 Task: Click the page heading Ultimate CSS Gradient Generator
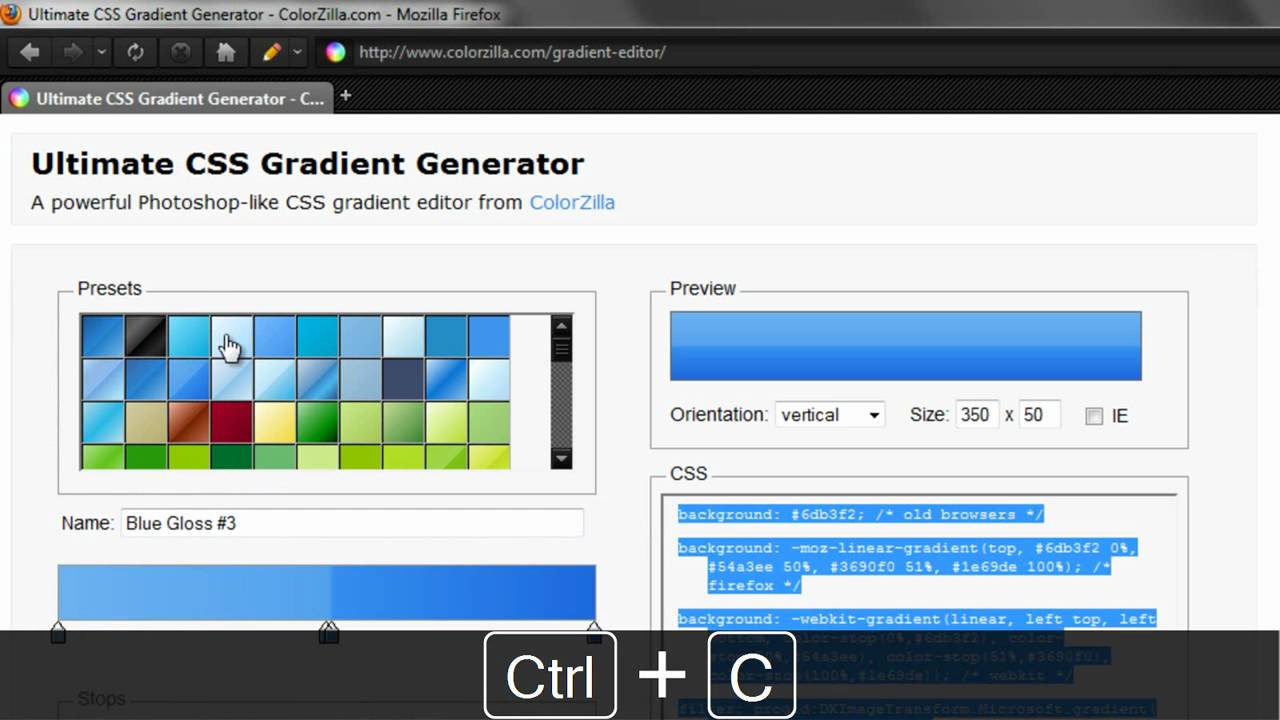click(x=307, y=163)
